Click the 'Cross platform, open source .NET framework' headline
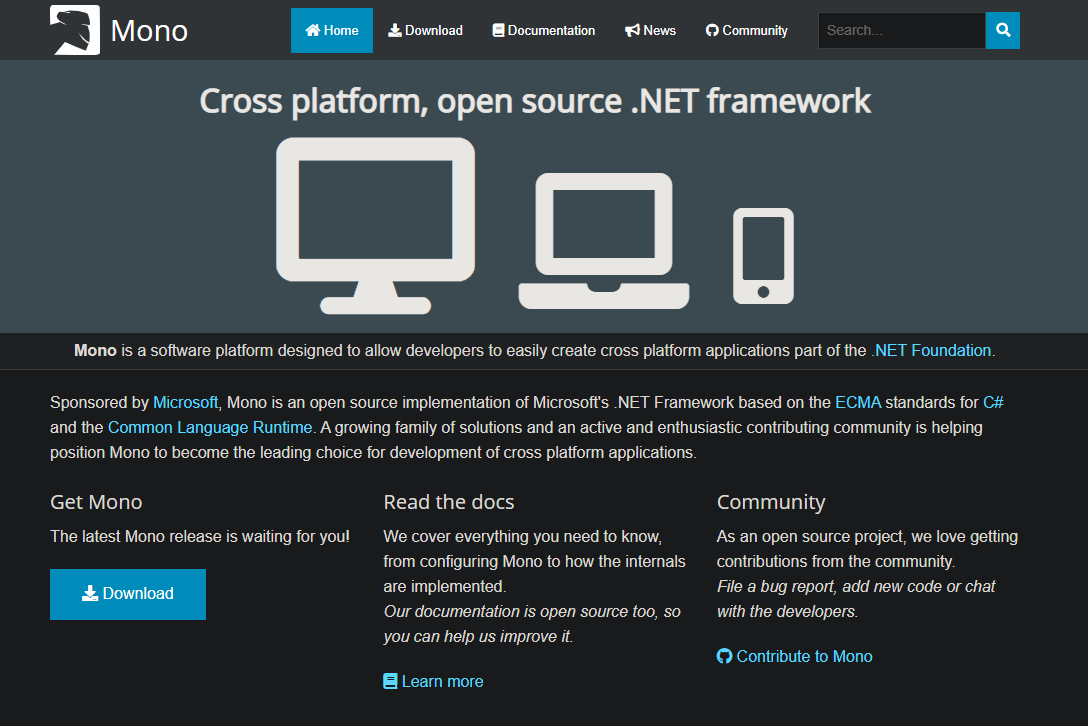 (535, 101)
